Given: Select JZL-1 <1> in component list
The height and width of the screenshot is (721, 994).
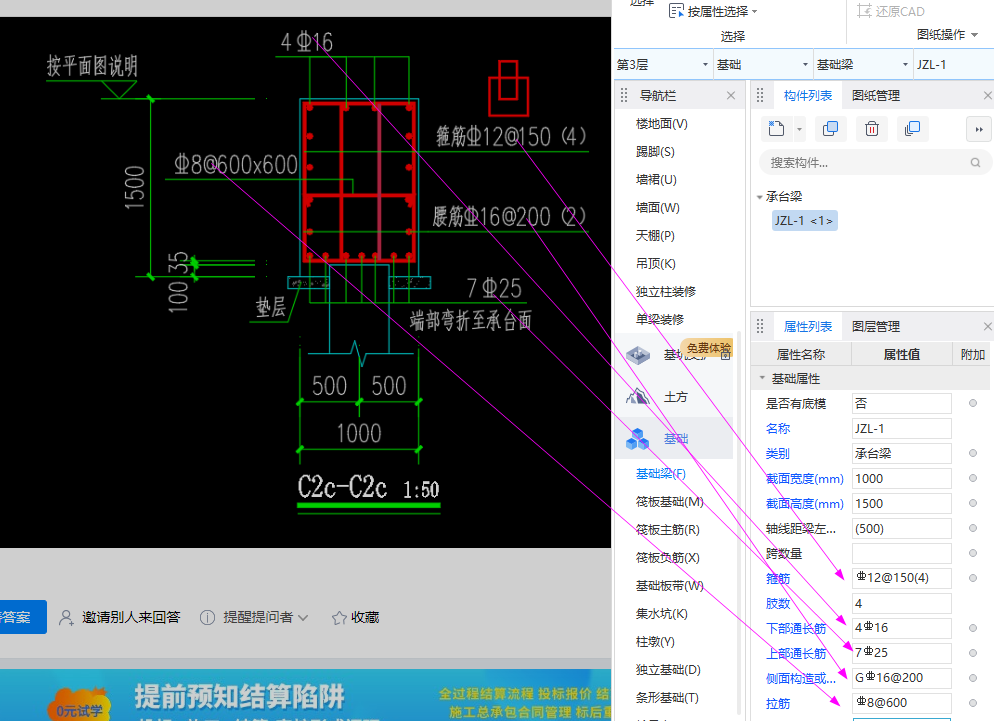Looking at the screenshot, I should click(804, 221).
